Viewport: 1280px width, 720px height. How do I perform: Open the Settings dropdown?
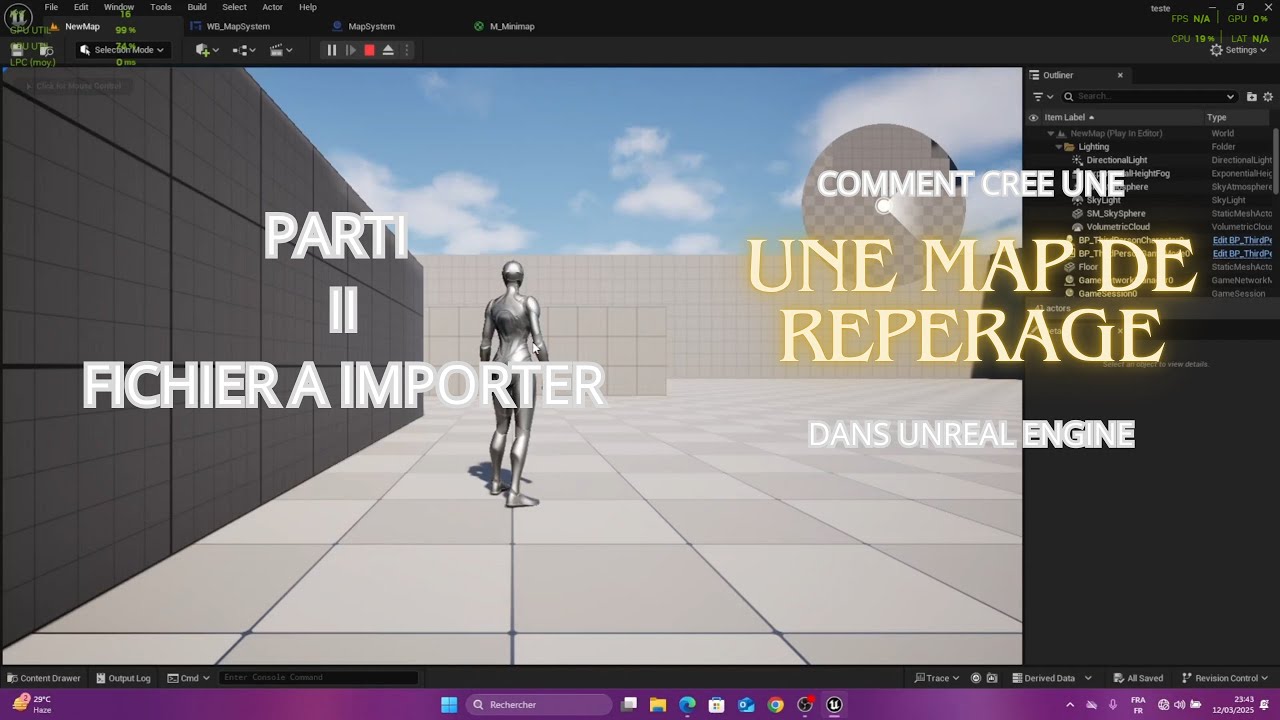[x=1238, y=50]
